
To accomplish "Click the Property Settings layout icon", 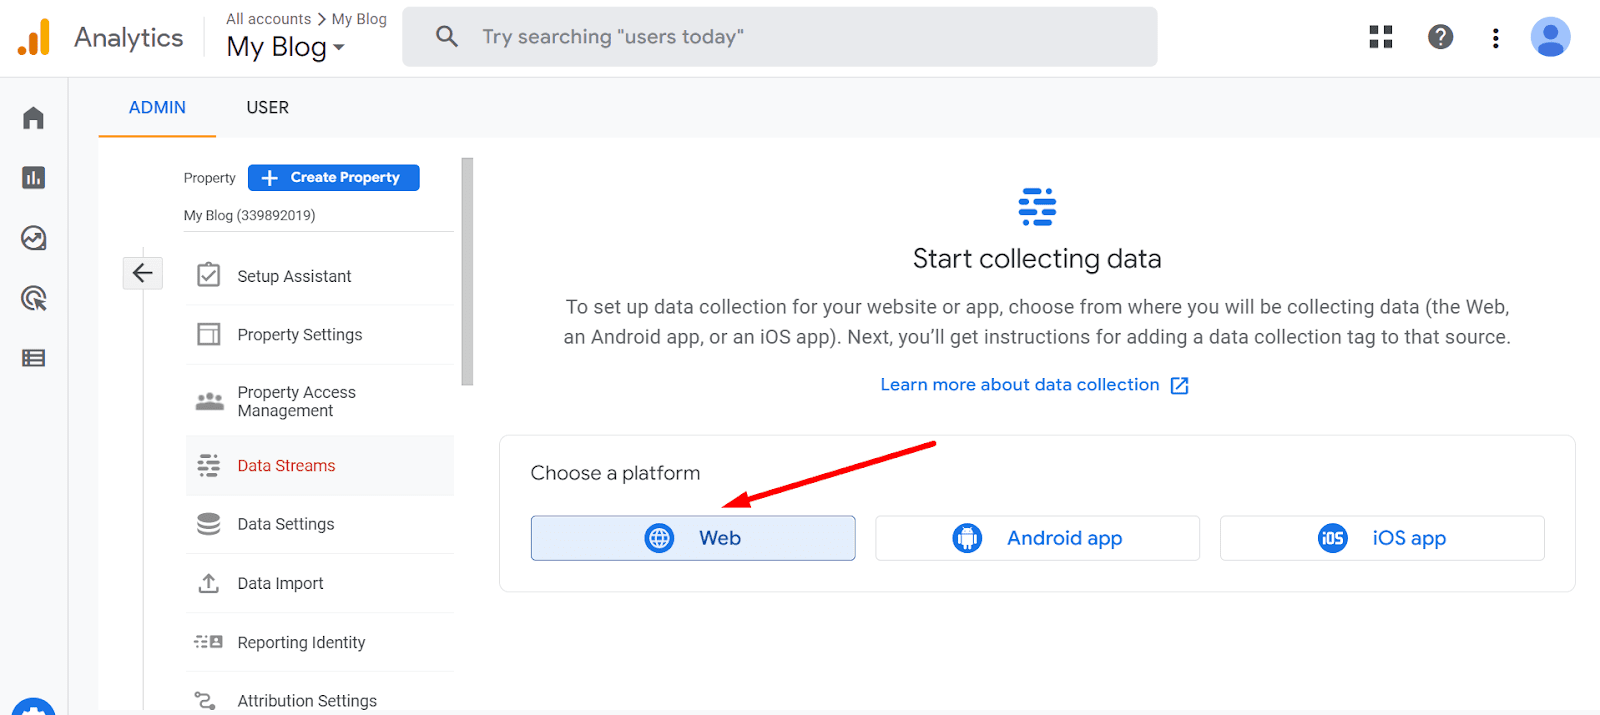I will (208, 334).
